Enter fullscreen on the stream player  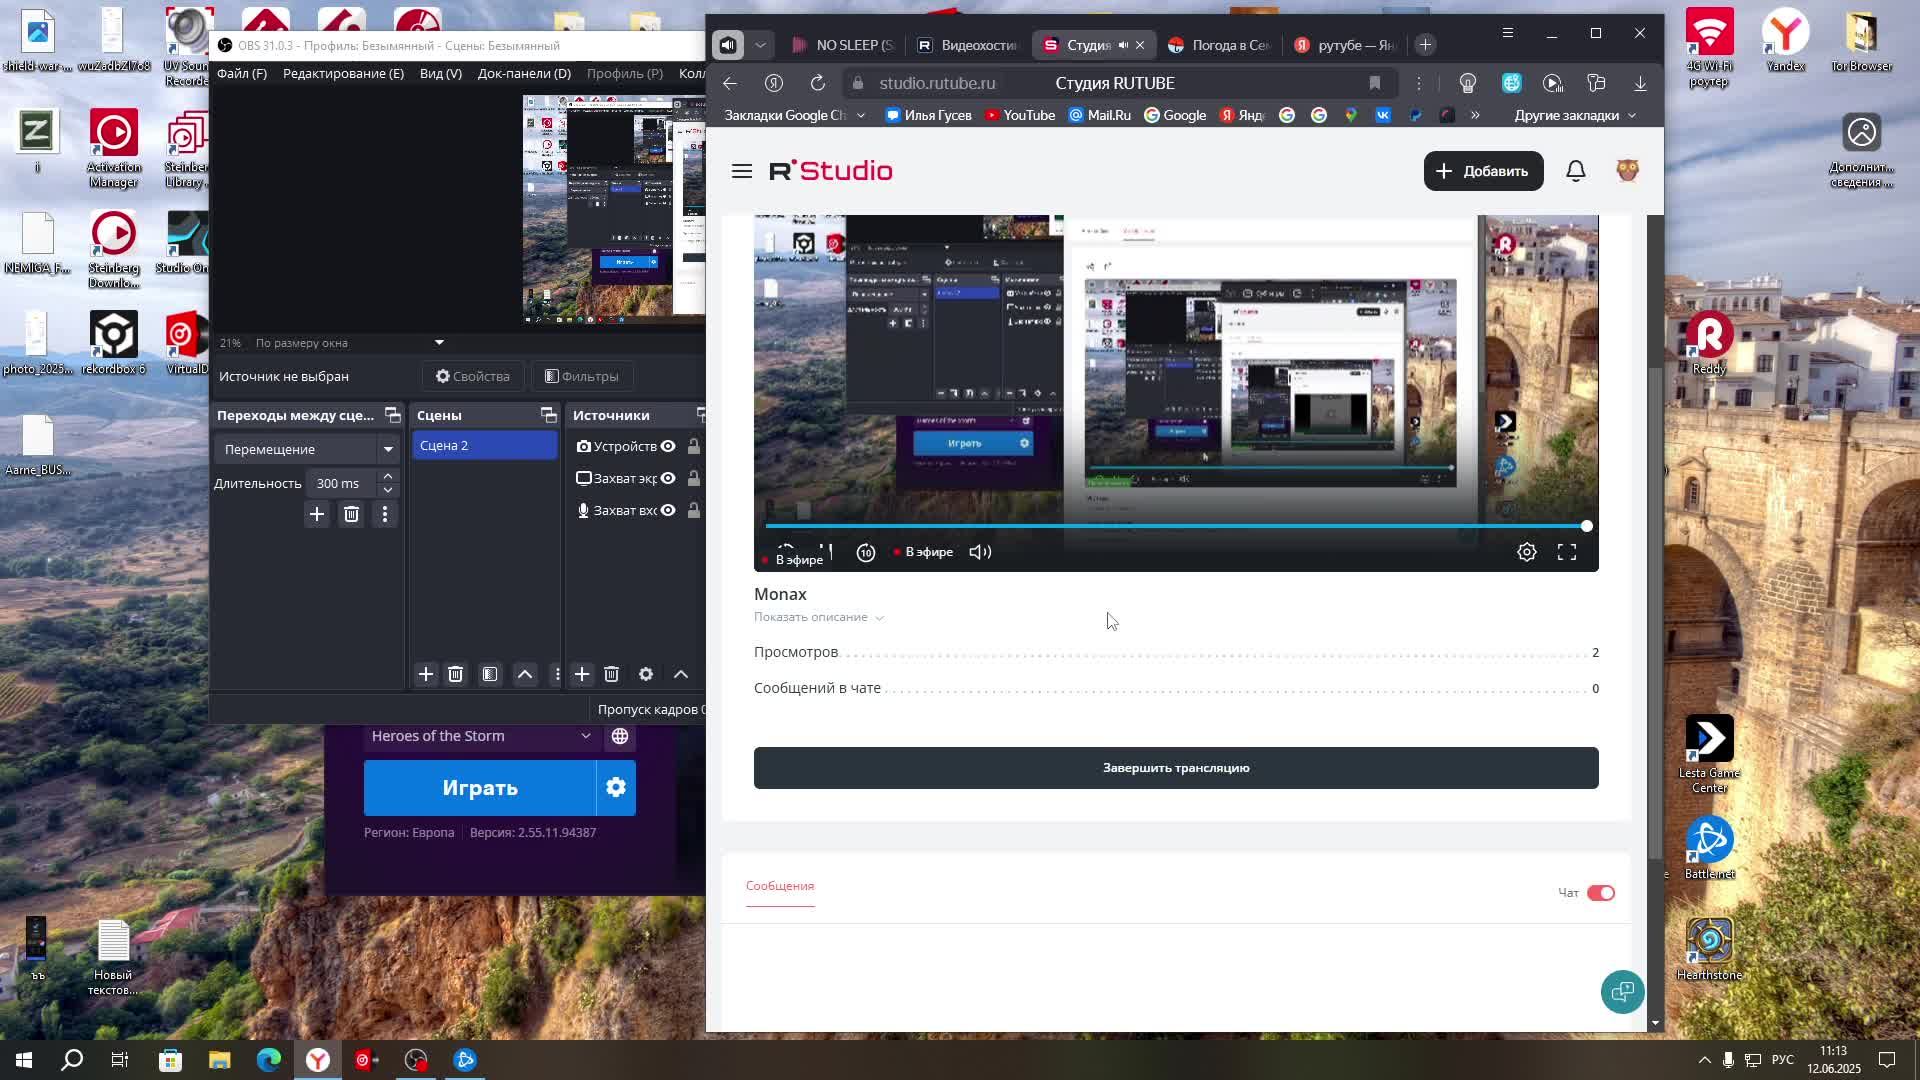[1566, 552]
